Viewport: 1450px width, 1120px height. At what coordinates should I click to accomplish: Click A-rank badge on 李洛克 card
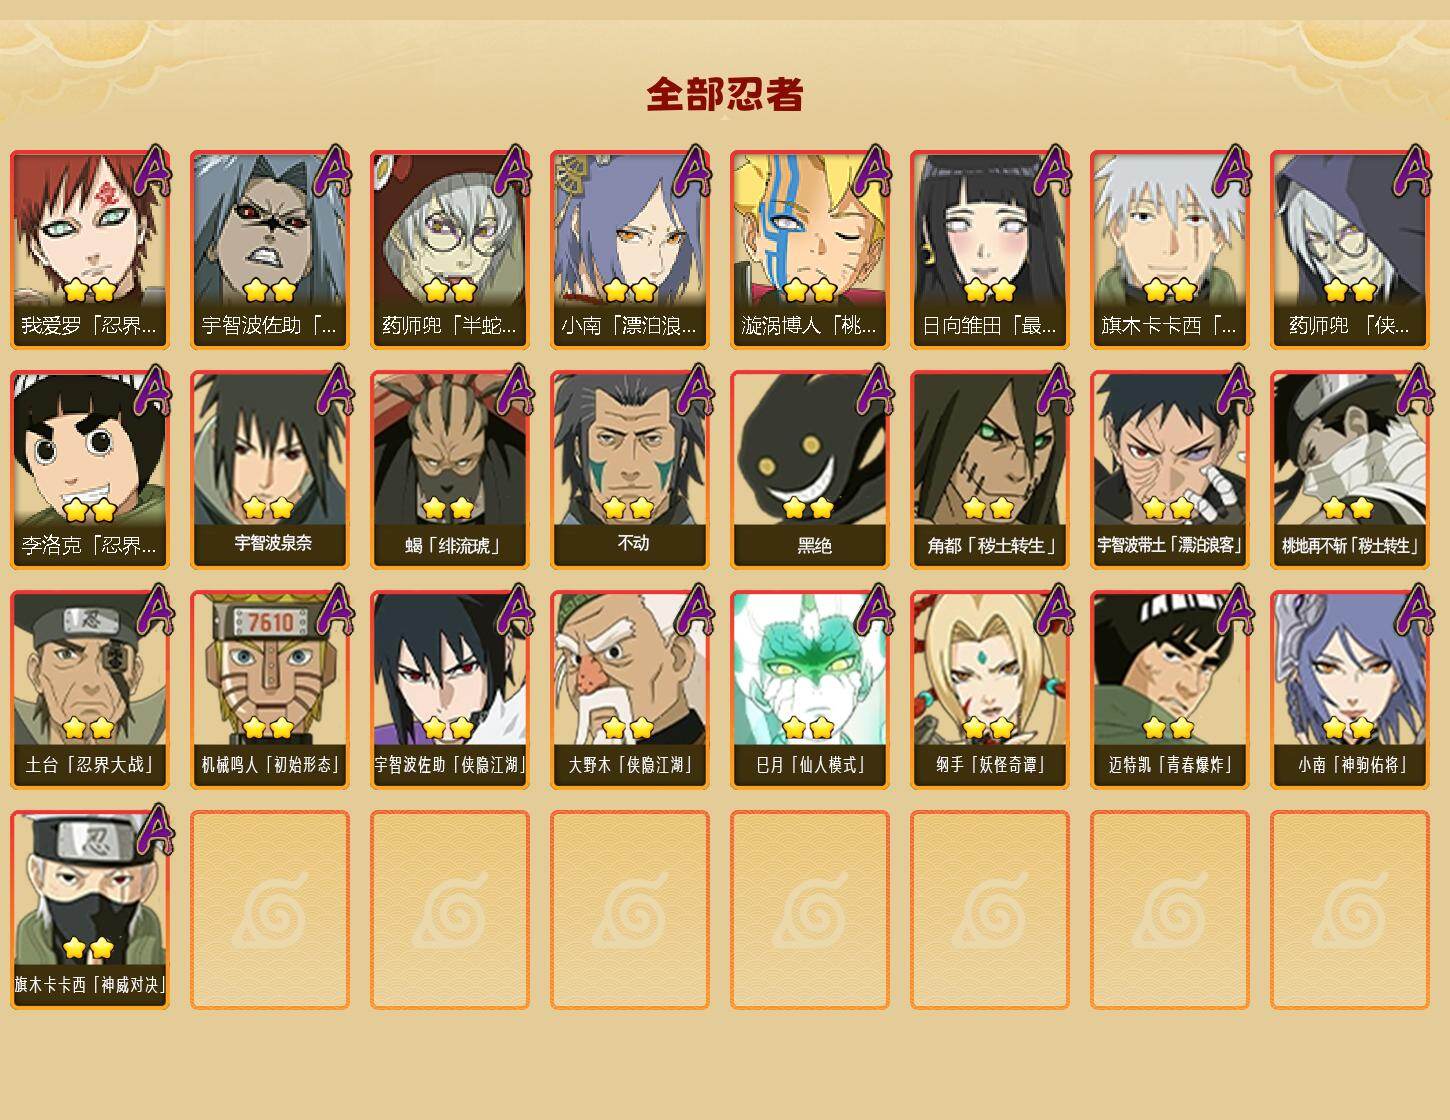(x=153, y=391)
